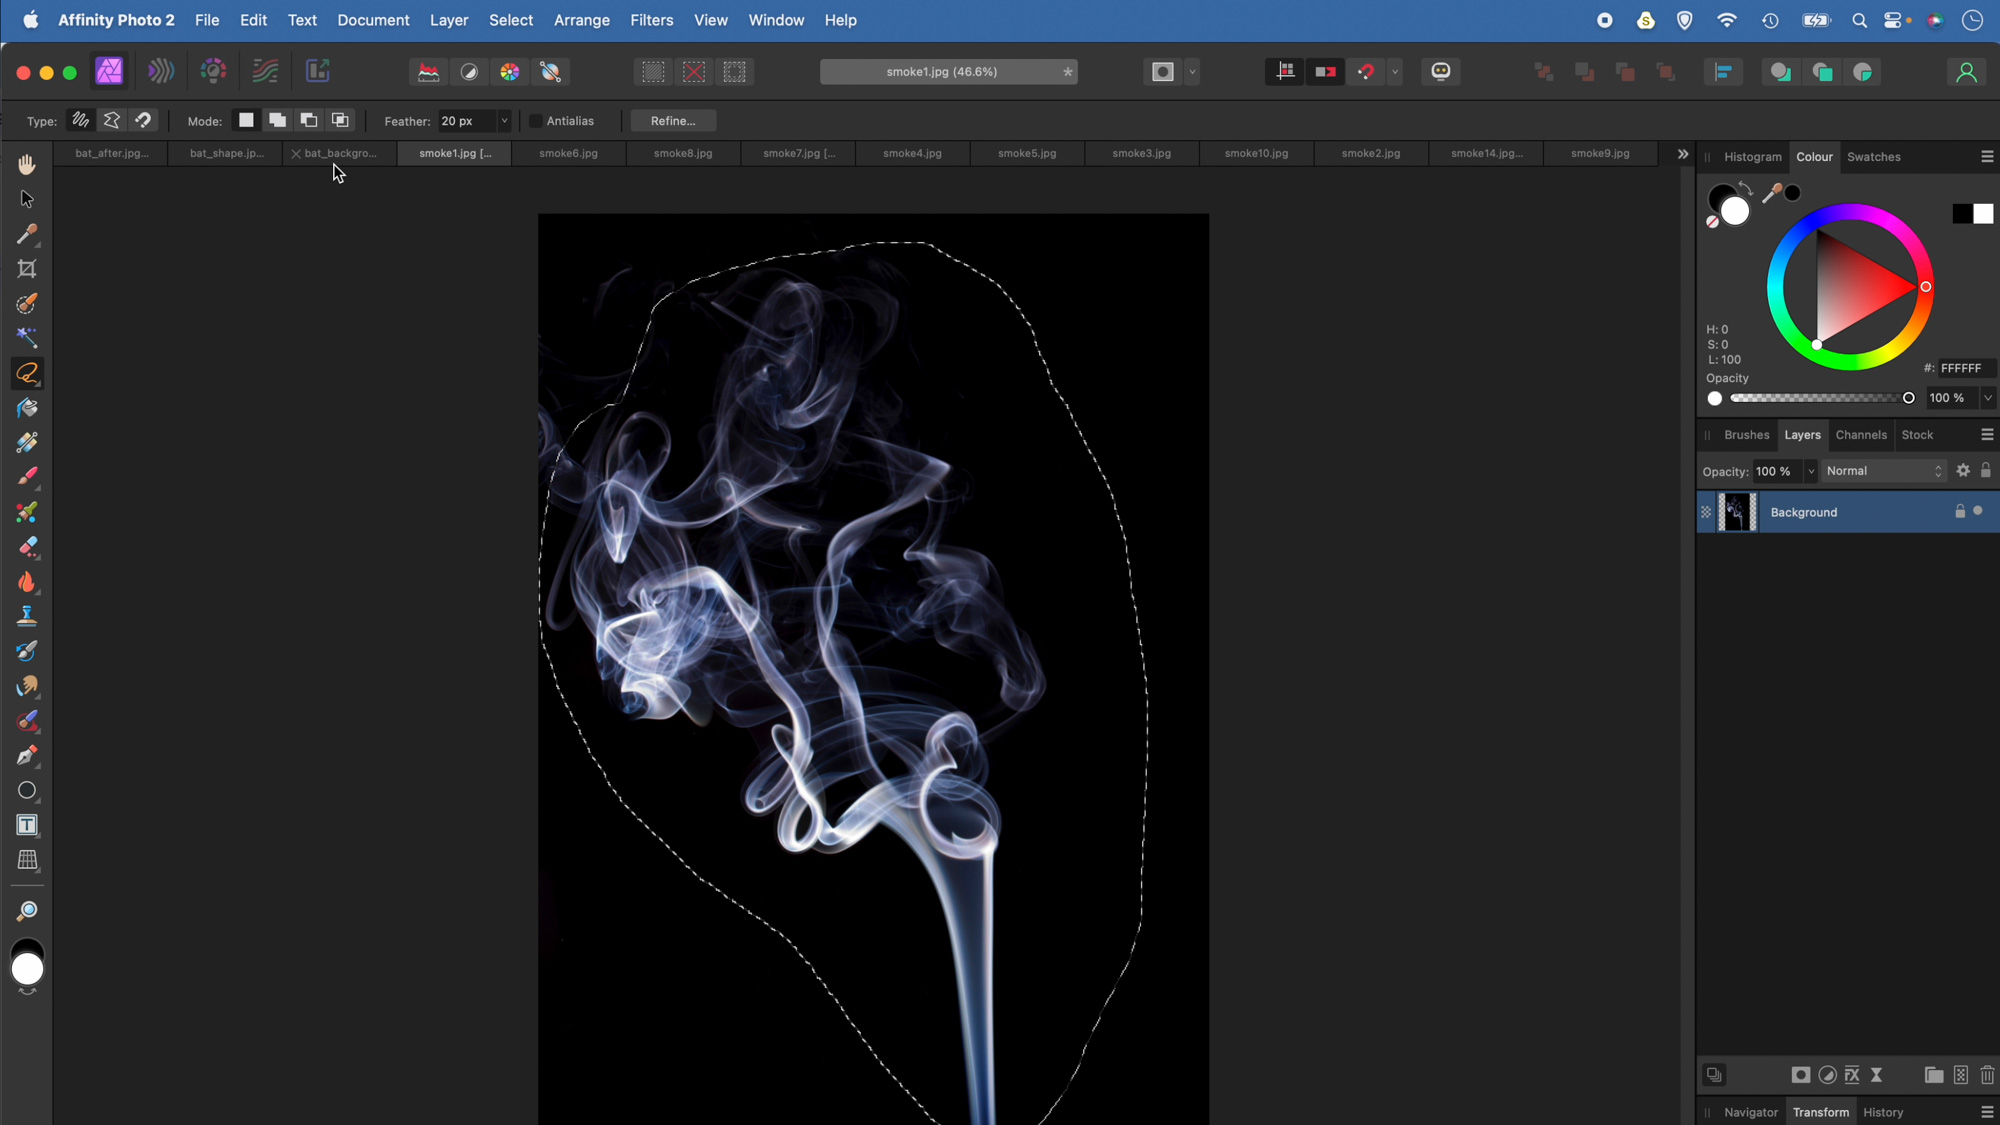Choose the Polygonal selection type
Image resolution: width=2000 pixels, height=1125 pixels.
pos(112,120)
